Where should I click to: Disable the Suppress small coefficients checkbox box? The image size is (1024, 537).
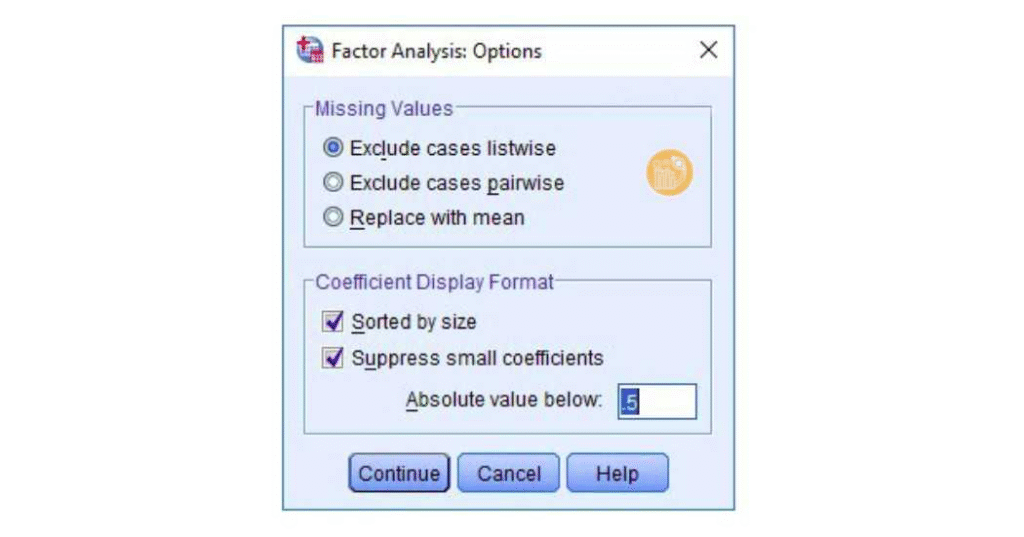pyautogui.click(x=333, y=357)
